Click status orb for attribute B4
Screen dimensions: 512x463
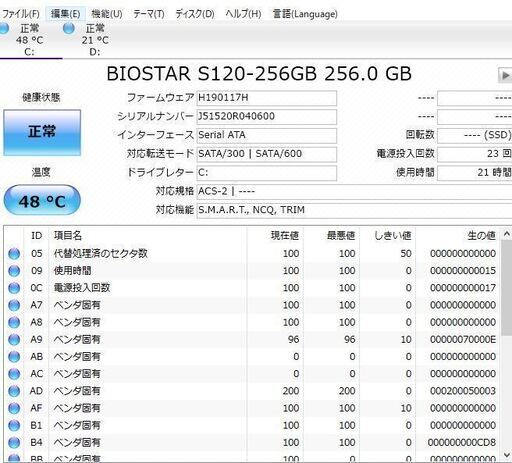click(x=14, y=443)
